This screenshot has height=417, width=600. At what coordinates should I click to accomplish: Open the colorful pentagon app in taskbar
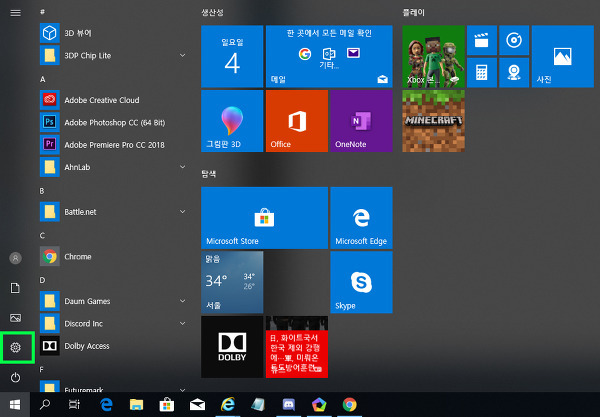pos(319,404)
